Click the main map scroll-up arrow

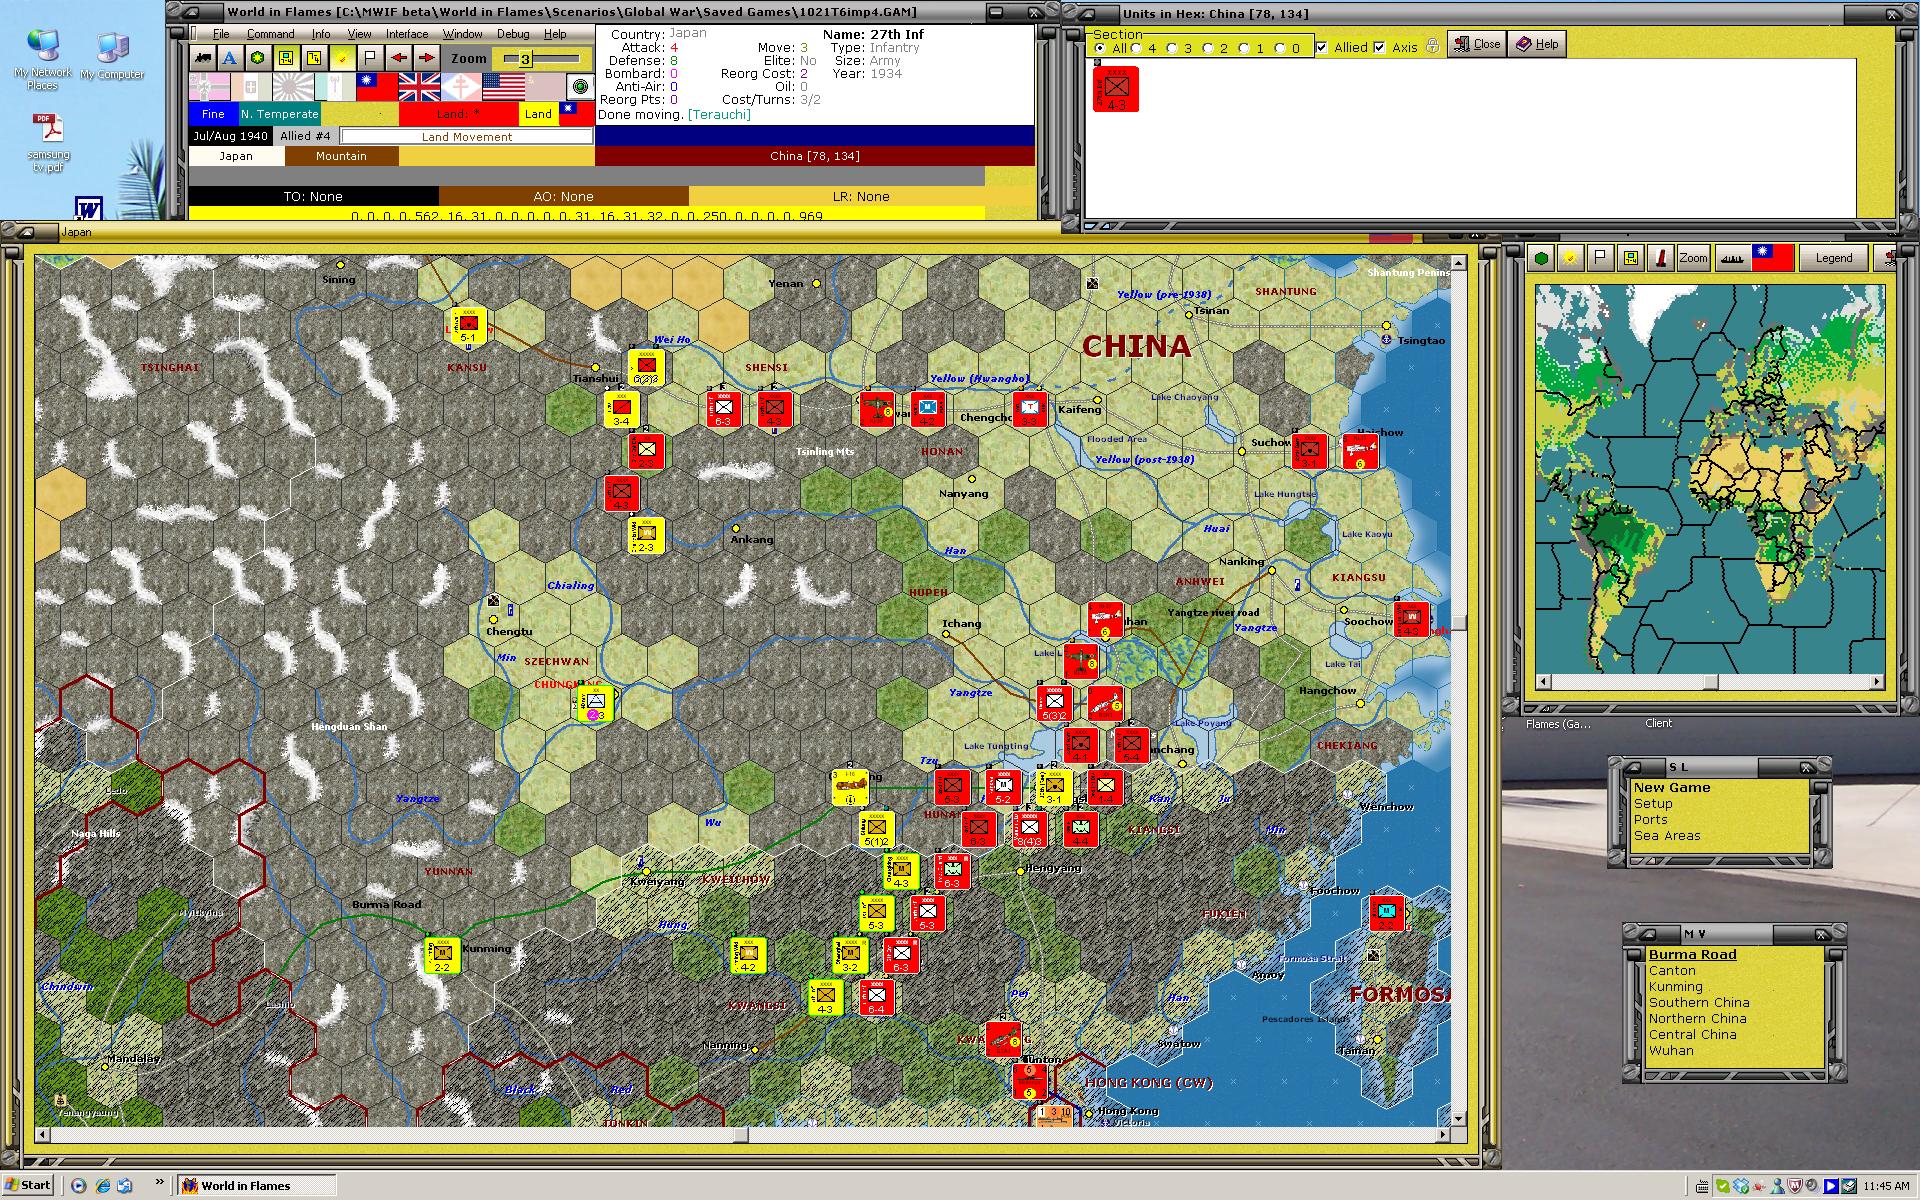click(1458, 263)
